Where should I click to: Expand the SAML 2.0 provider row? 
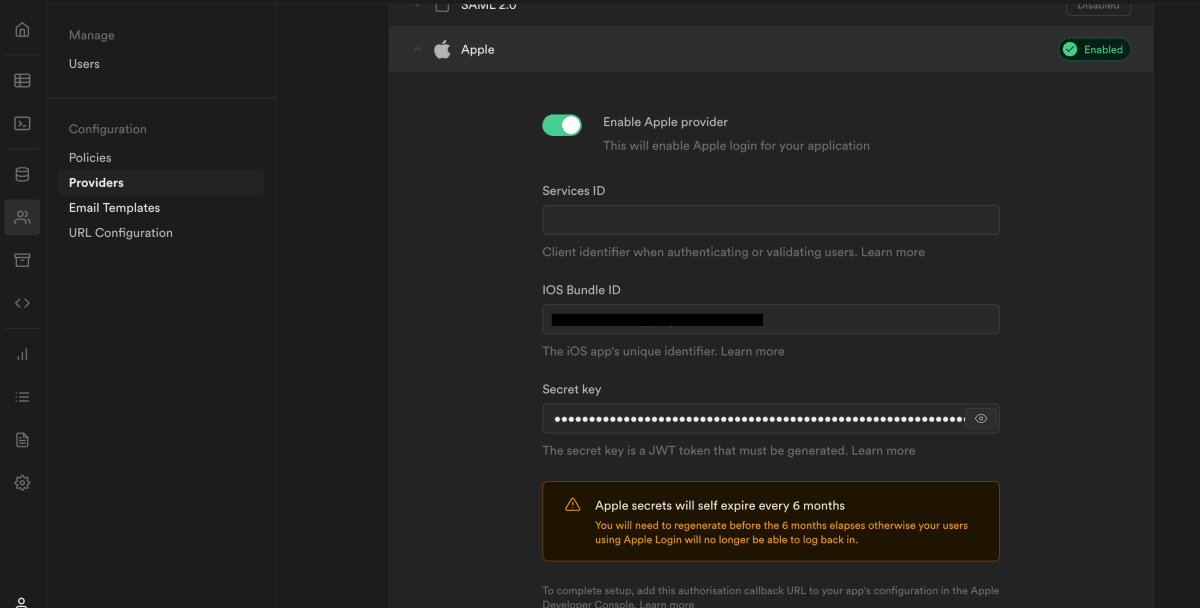coord(418,6)
